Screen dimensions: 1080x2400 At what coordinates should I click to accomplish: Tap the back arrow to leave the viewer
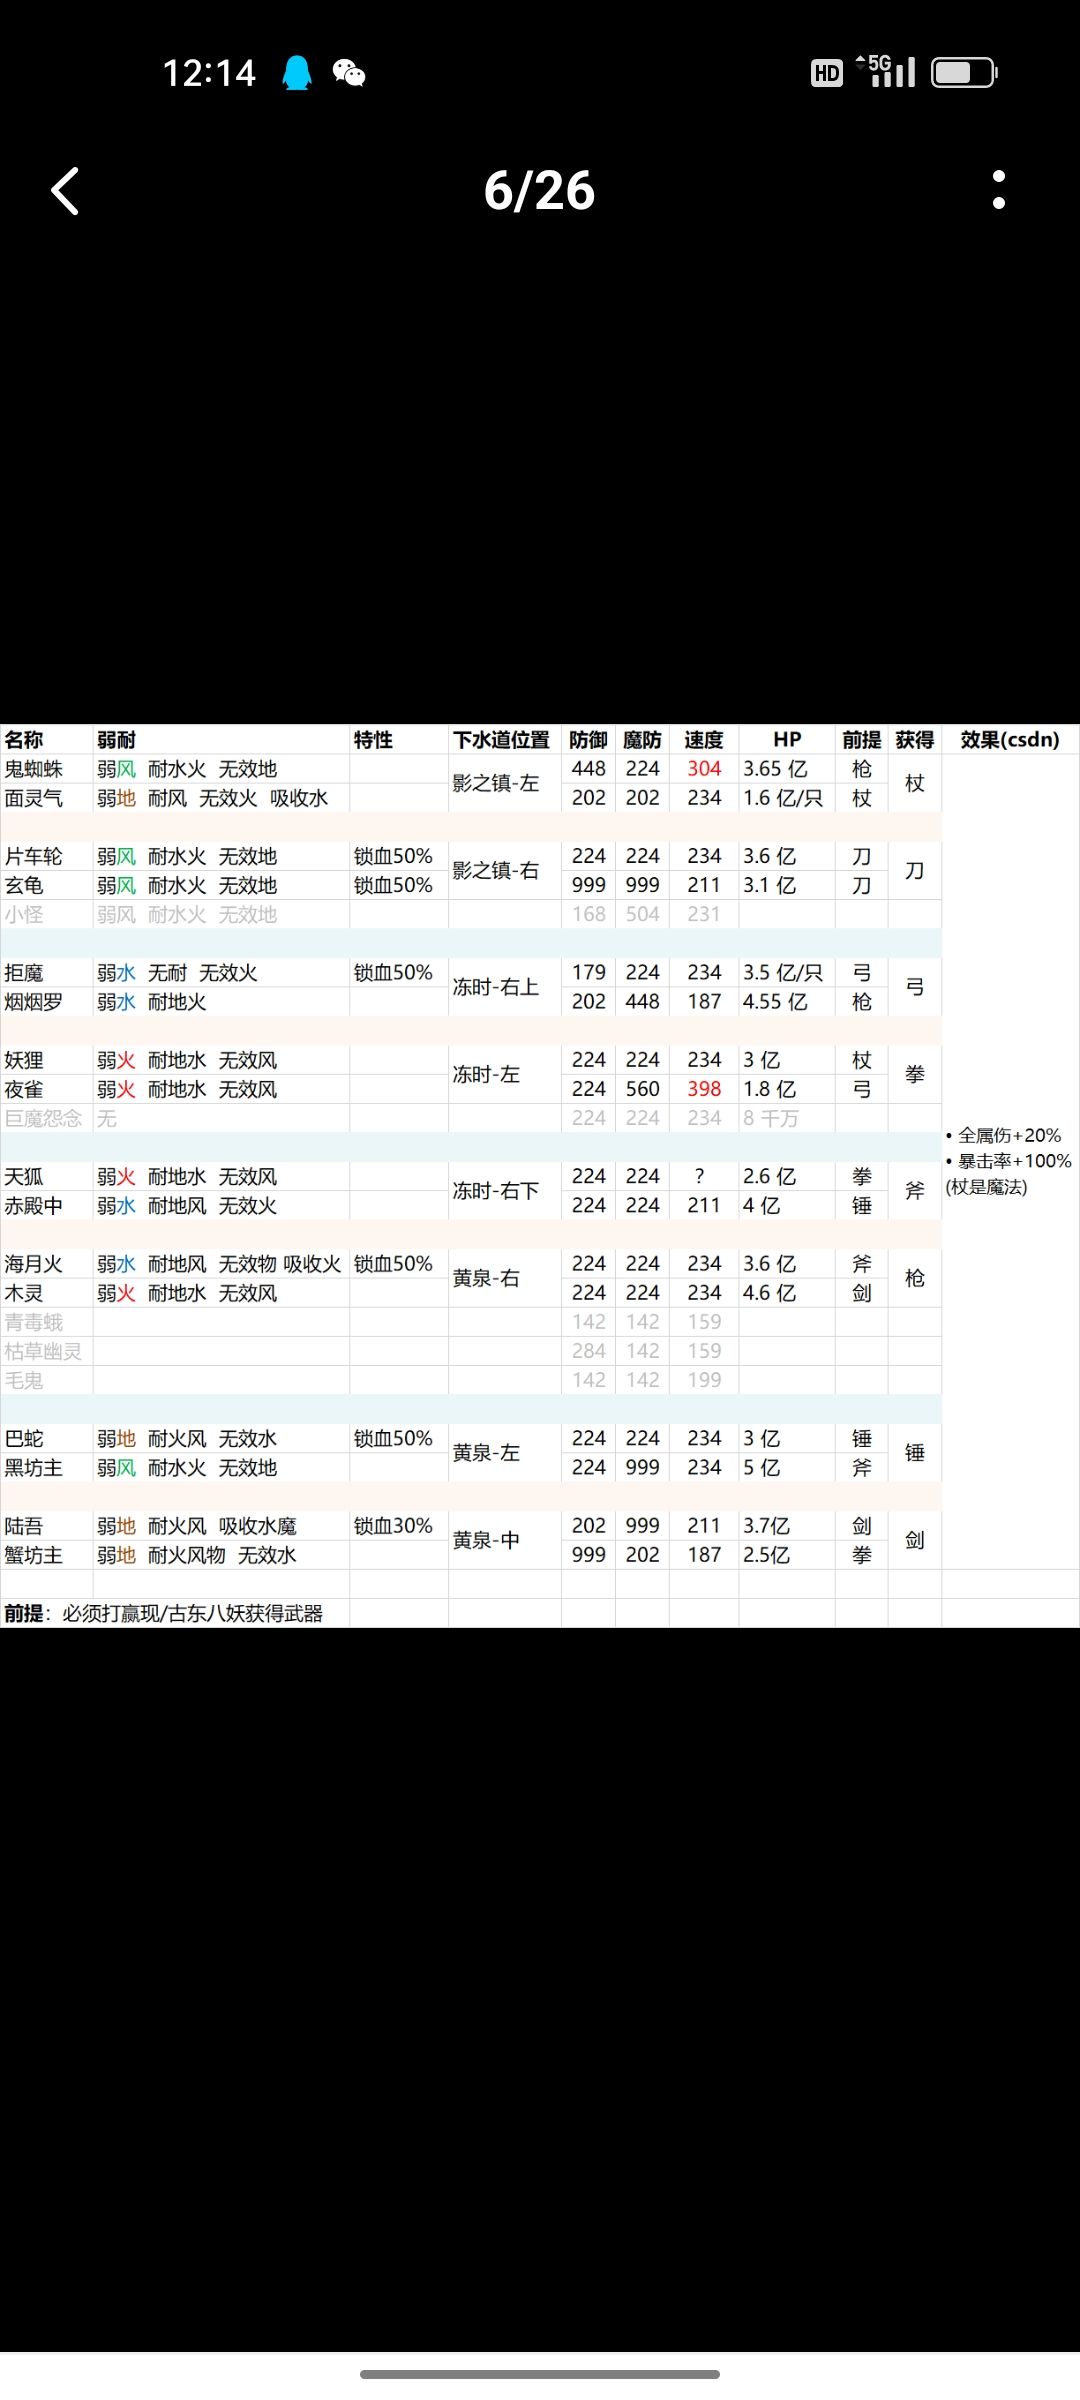coord(65,191)
